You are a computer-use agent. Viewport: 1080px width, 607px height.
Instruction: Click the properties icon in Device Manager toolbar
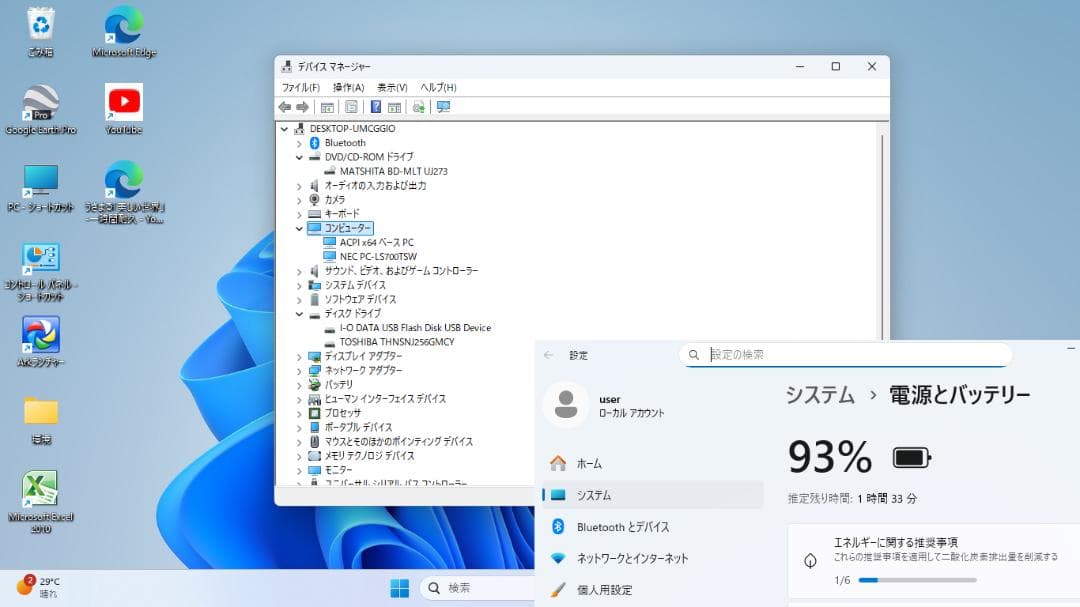[351, 106]
